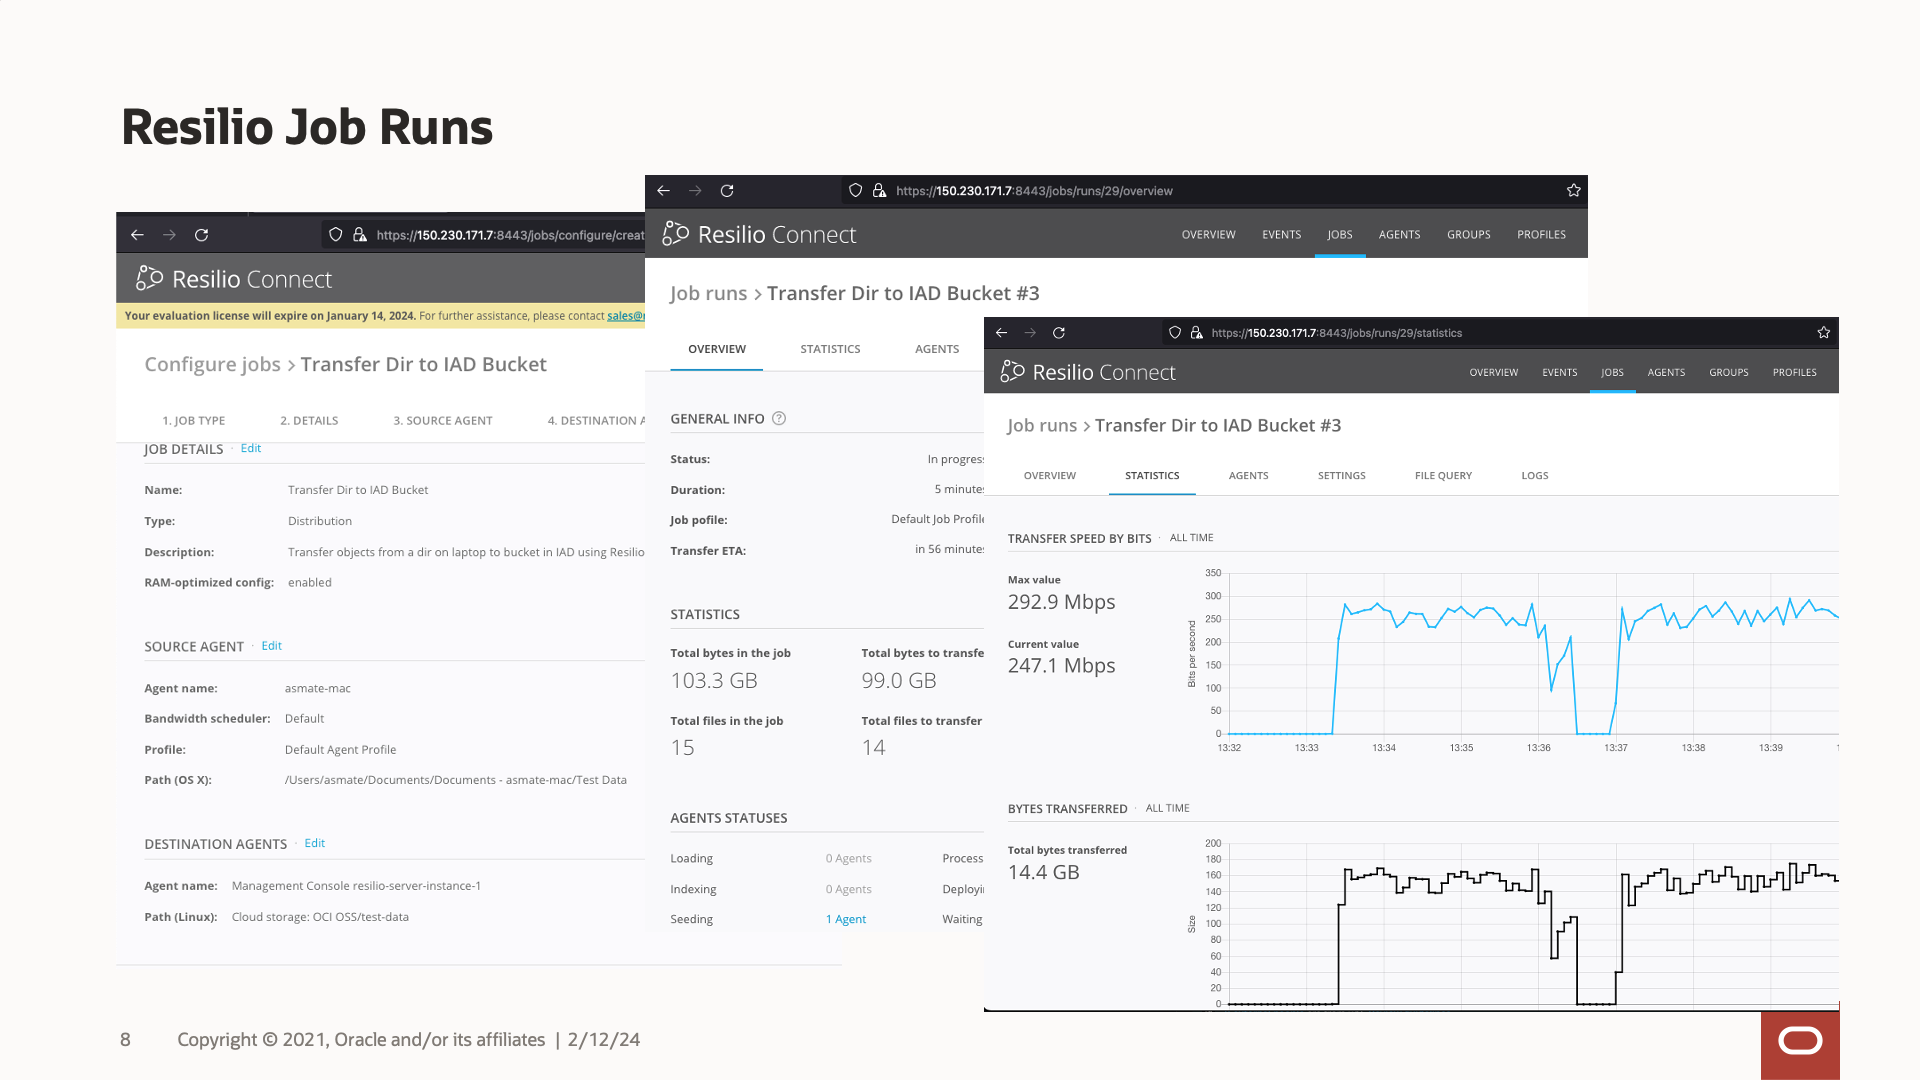Switch to the FILE QUERY tab
Image resolution: width=1920 pixels, height=1080 pixels.
pyautogui.click(x=1443, y=475)
